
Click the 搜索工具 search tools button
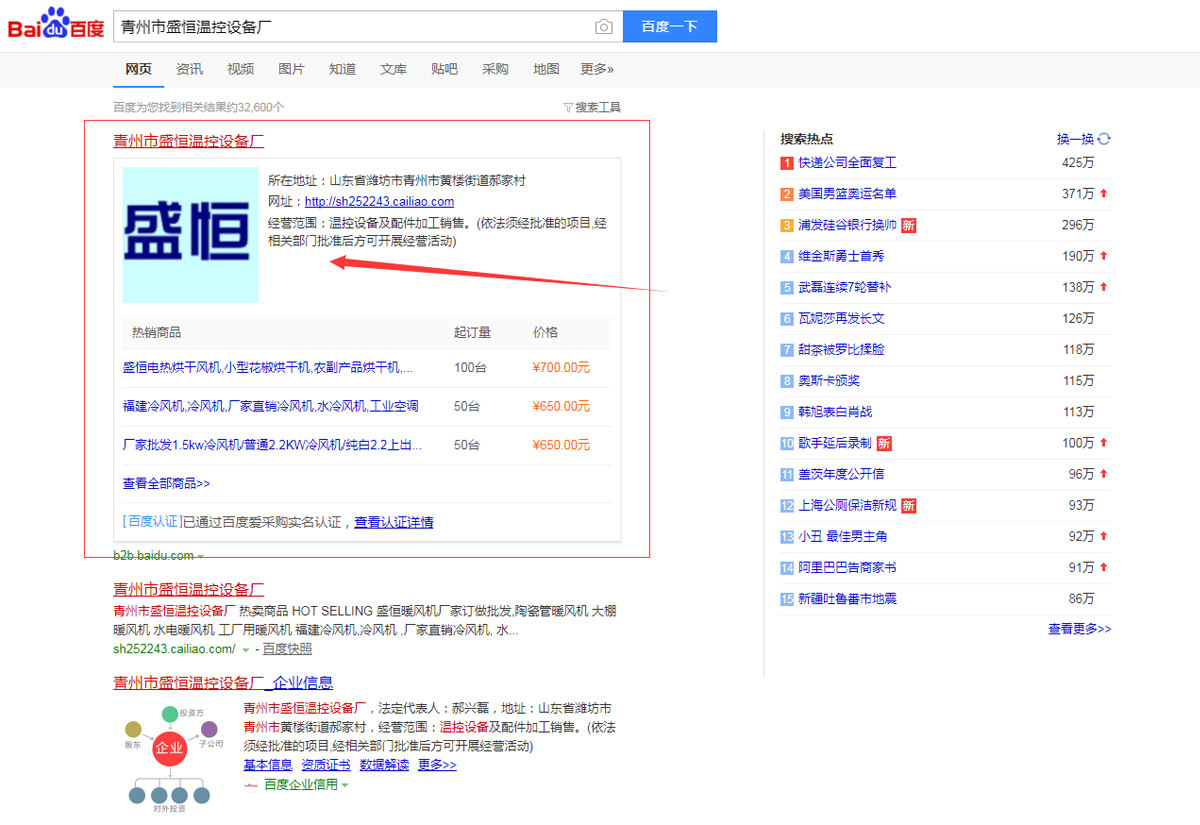coord(592,107)
